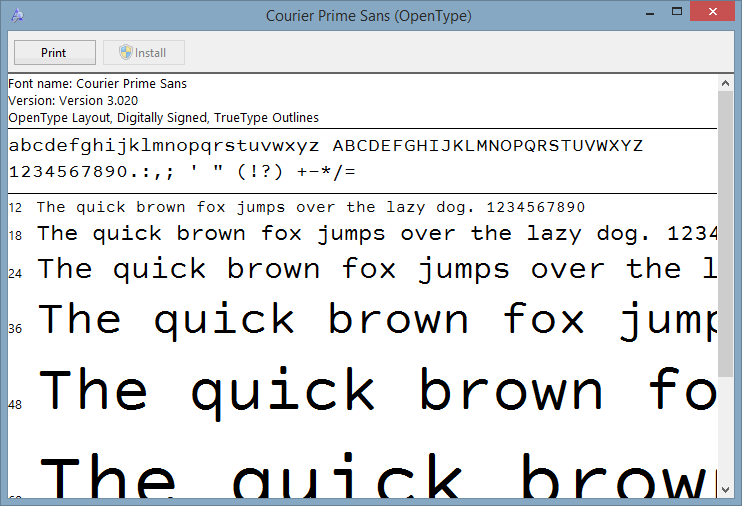Click the '12' size label
The image size is (742, 506).
[x=15, y=208]
